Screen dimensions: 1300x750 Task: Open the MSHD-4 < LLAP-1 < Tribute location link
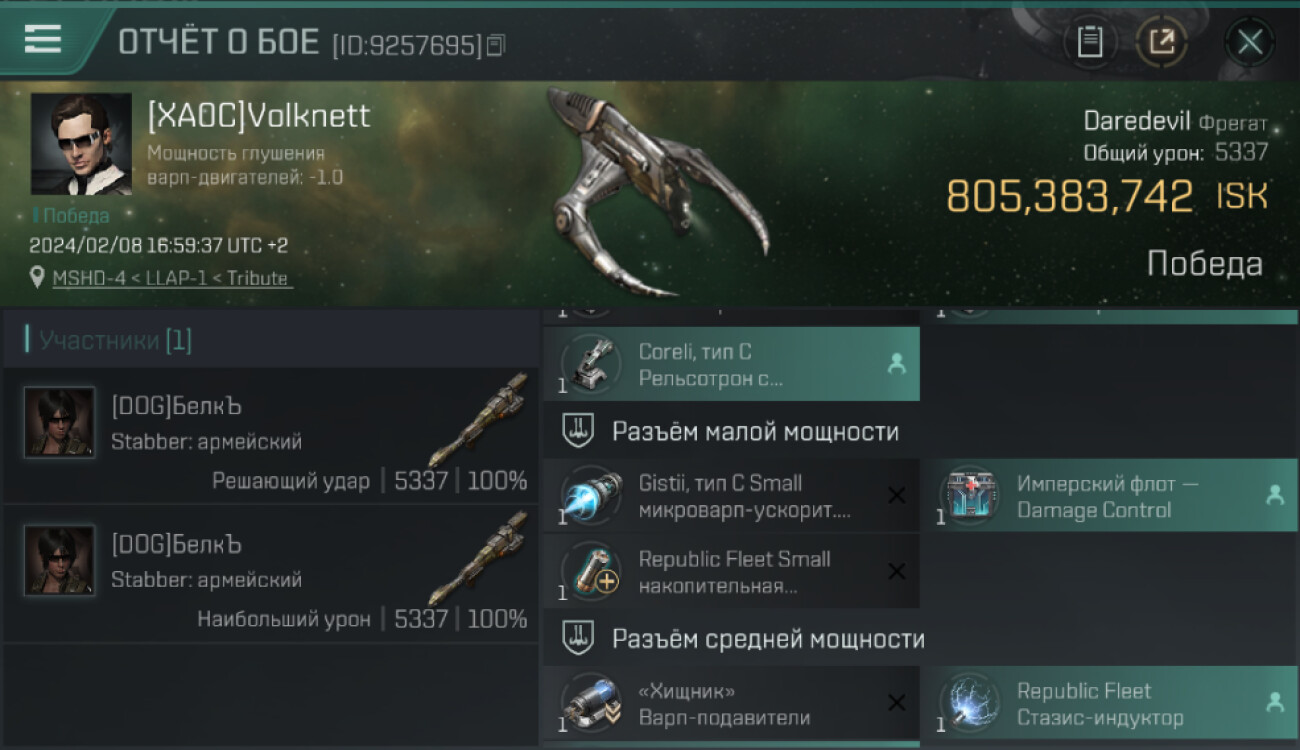172,278
